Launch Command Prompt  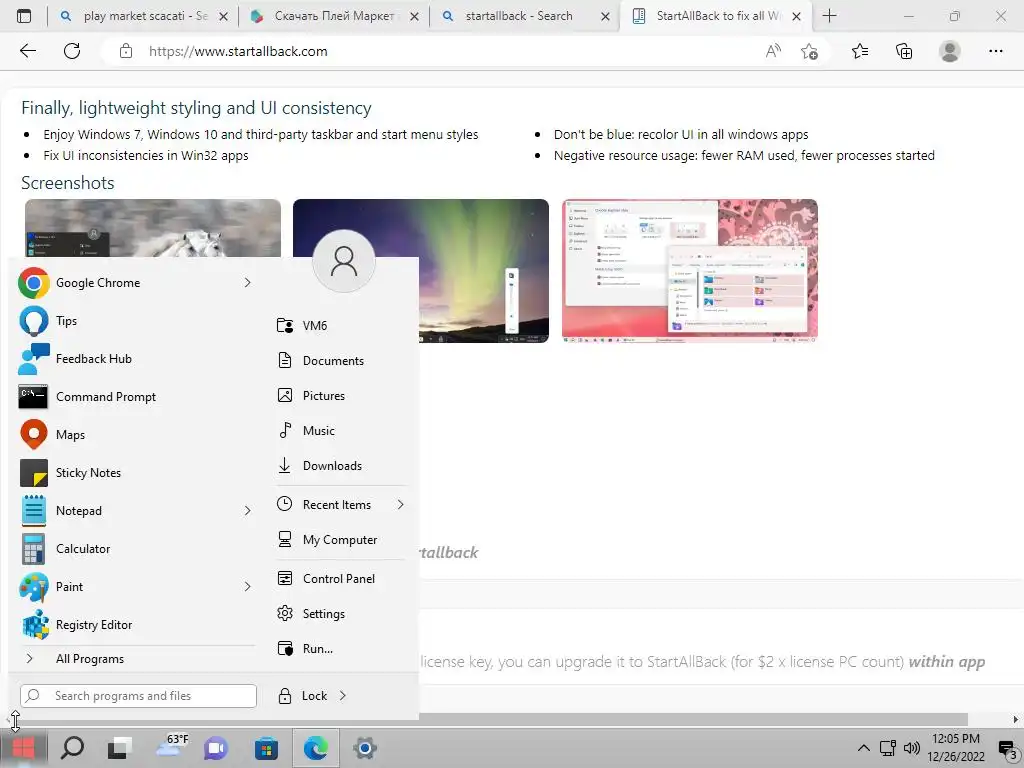[x=136, y=396]
